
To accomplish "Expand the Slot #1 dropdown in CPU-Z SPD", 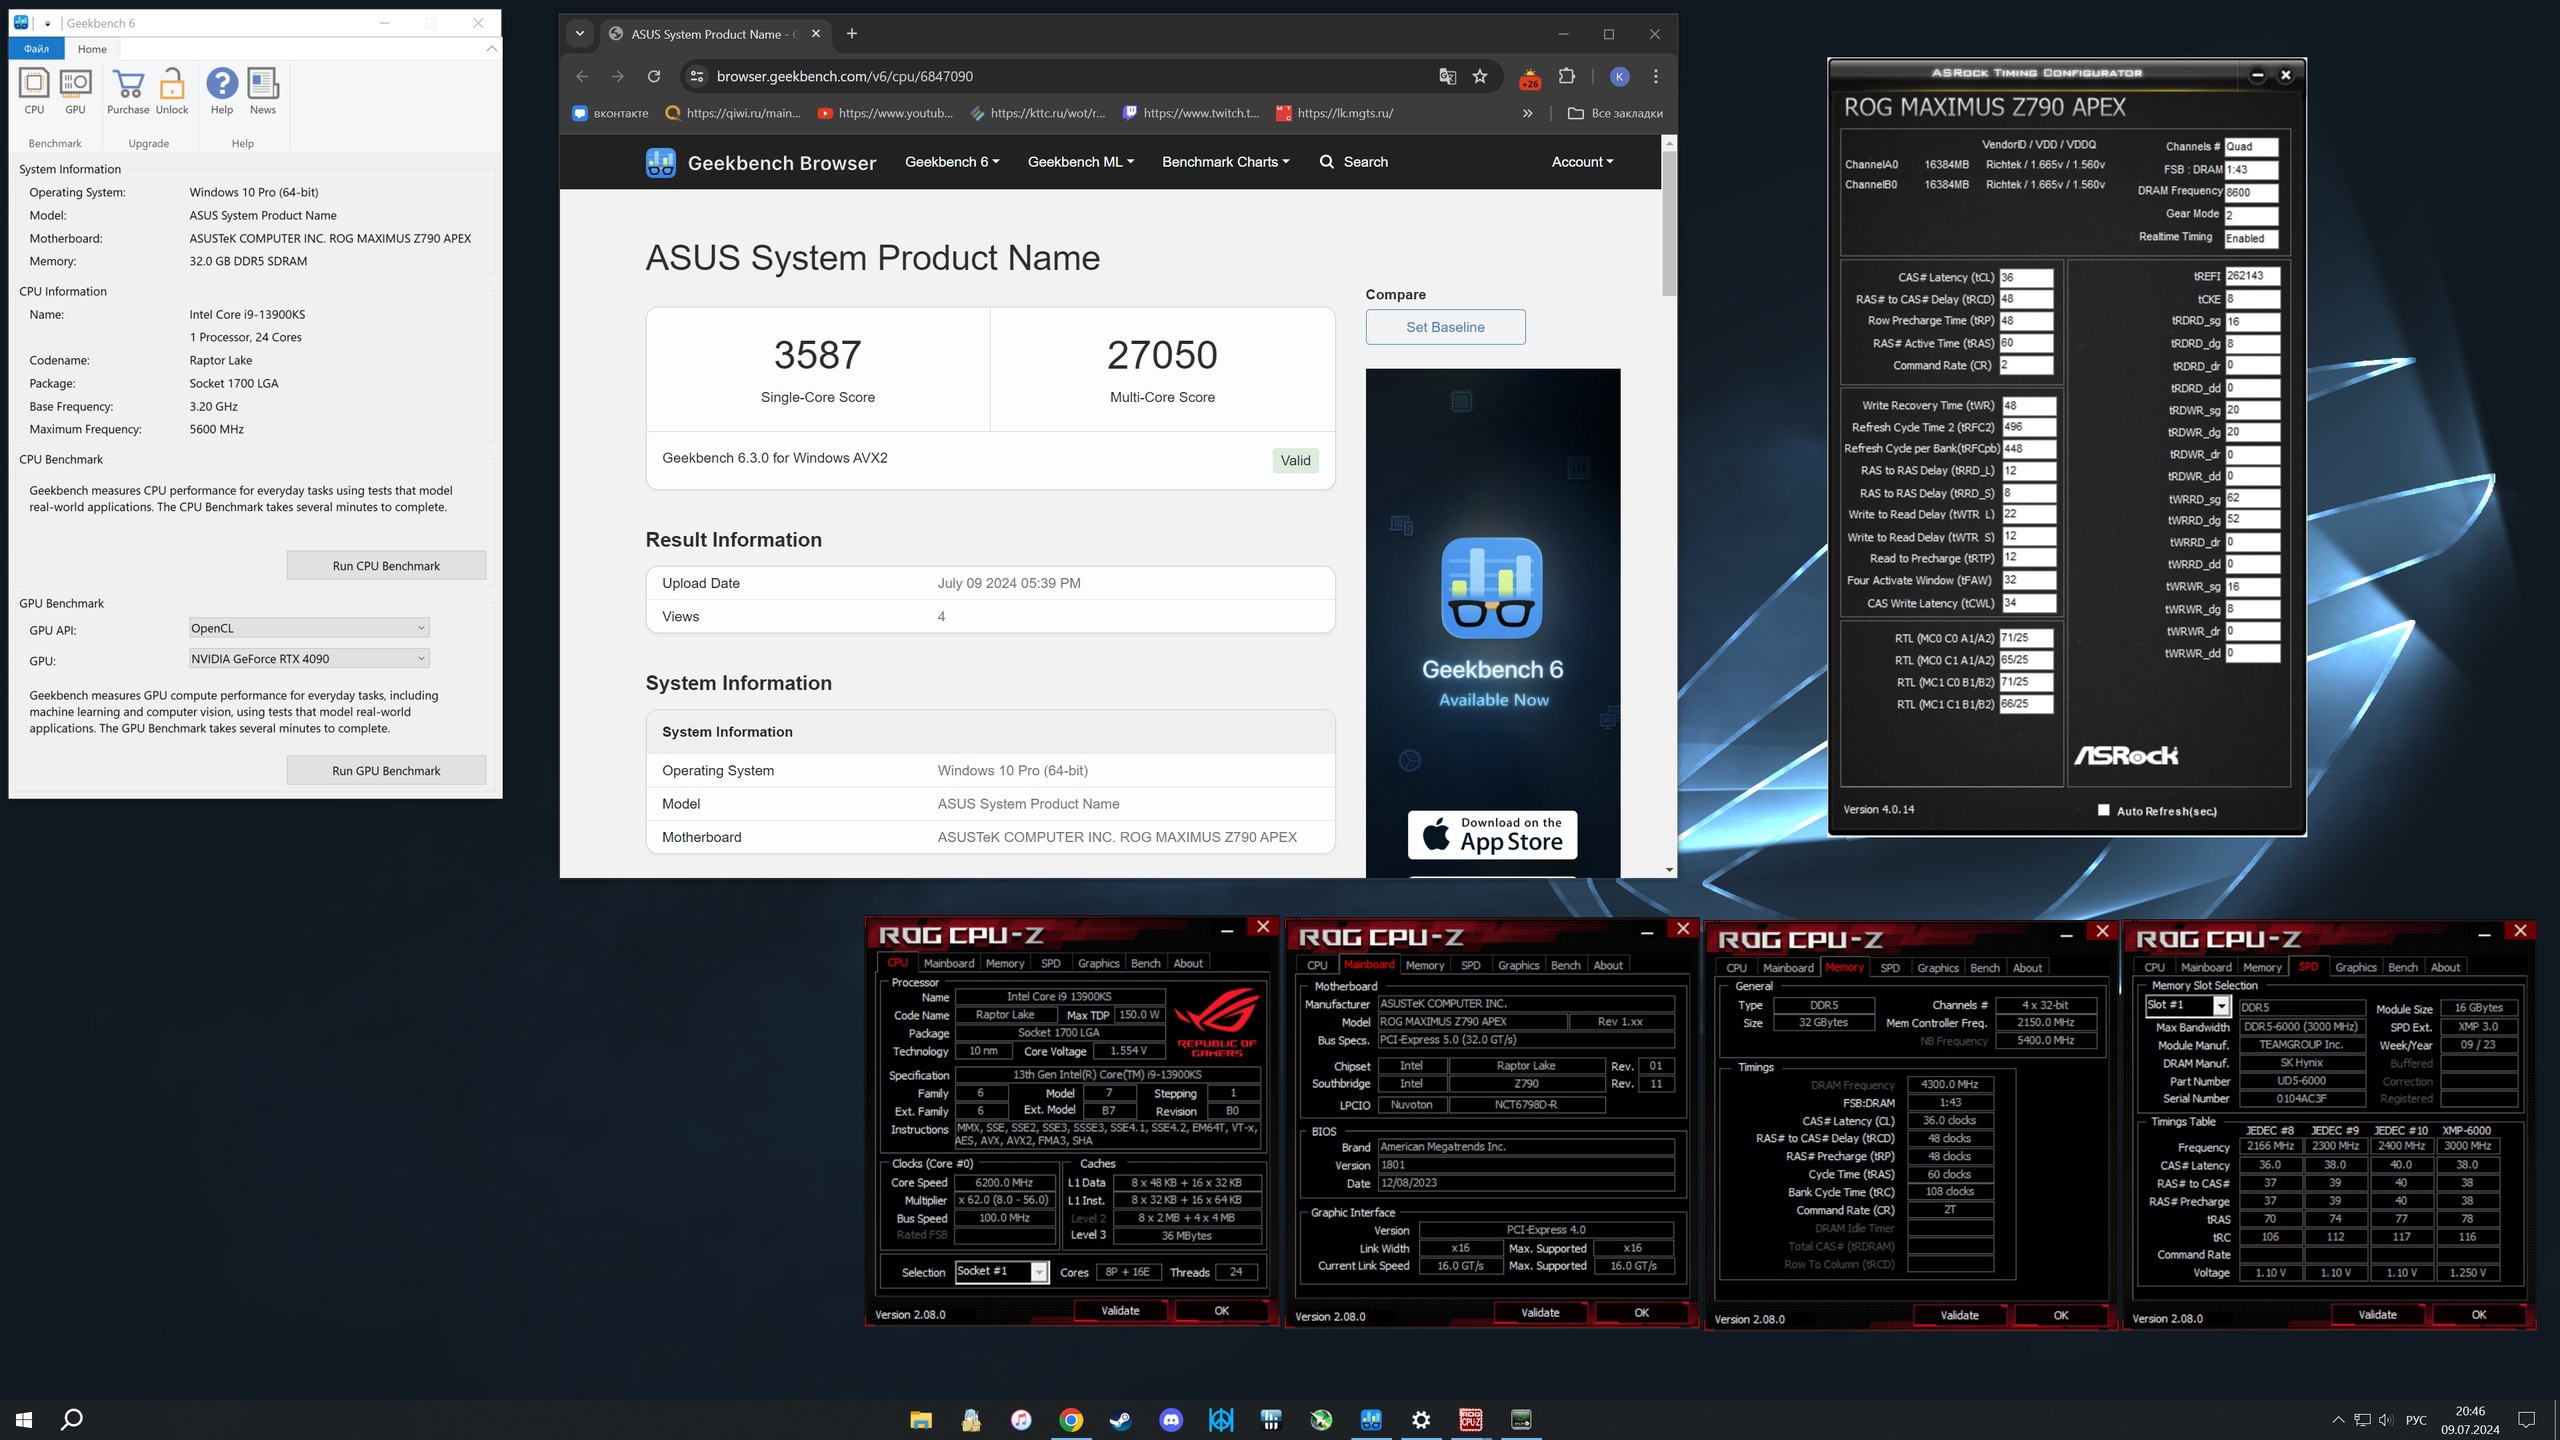I will coord(2221,1006).
